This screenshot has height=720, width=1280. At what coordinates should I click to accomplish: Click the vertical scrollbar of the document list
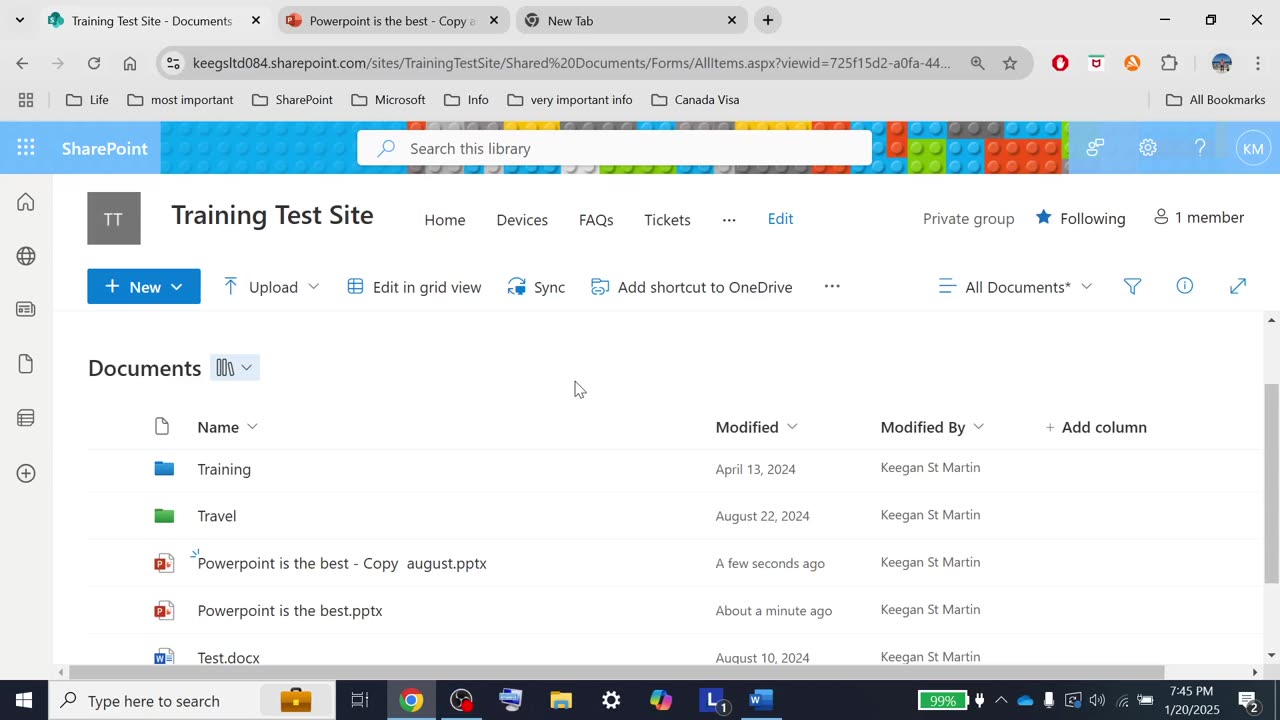1272,485
